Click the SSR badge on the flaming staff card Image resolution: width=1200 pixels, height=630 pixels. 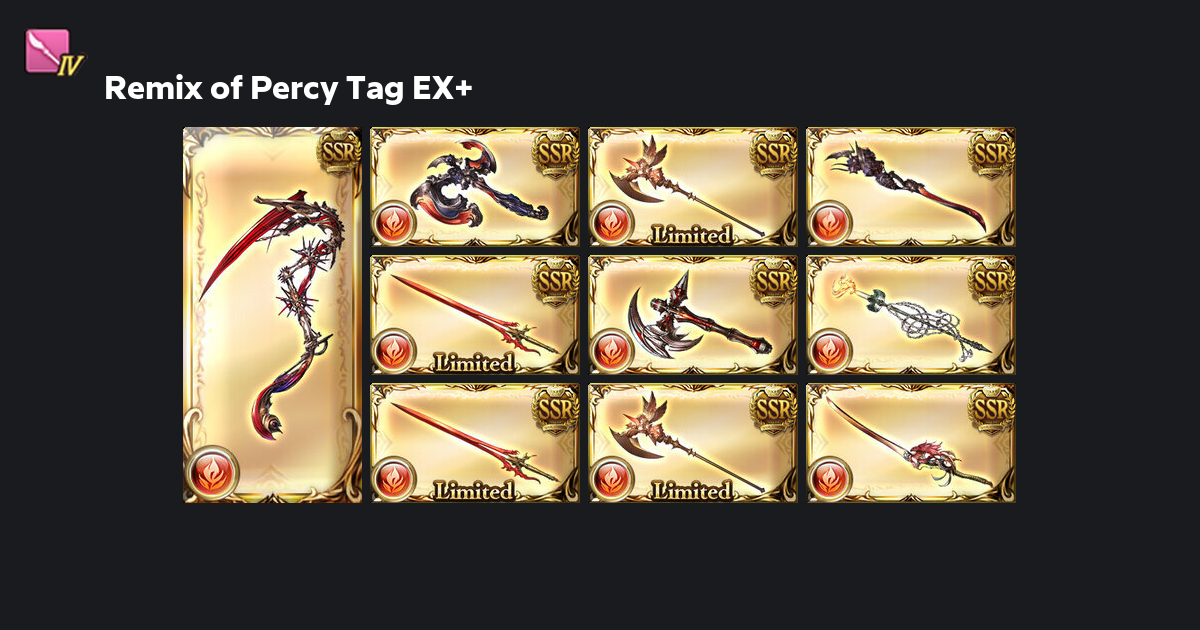(992, 279)
